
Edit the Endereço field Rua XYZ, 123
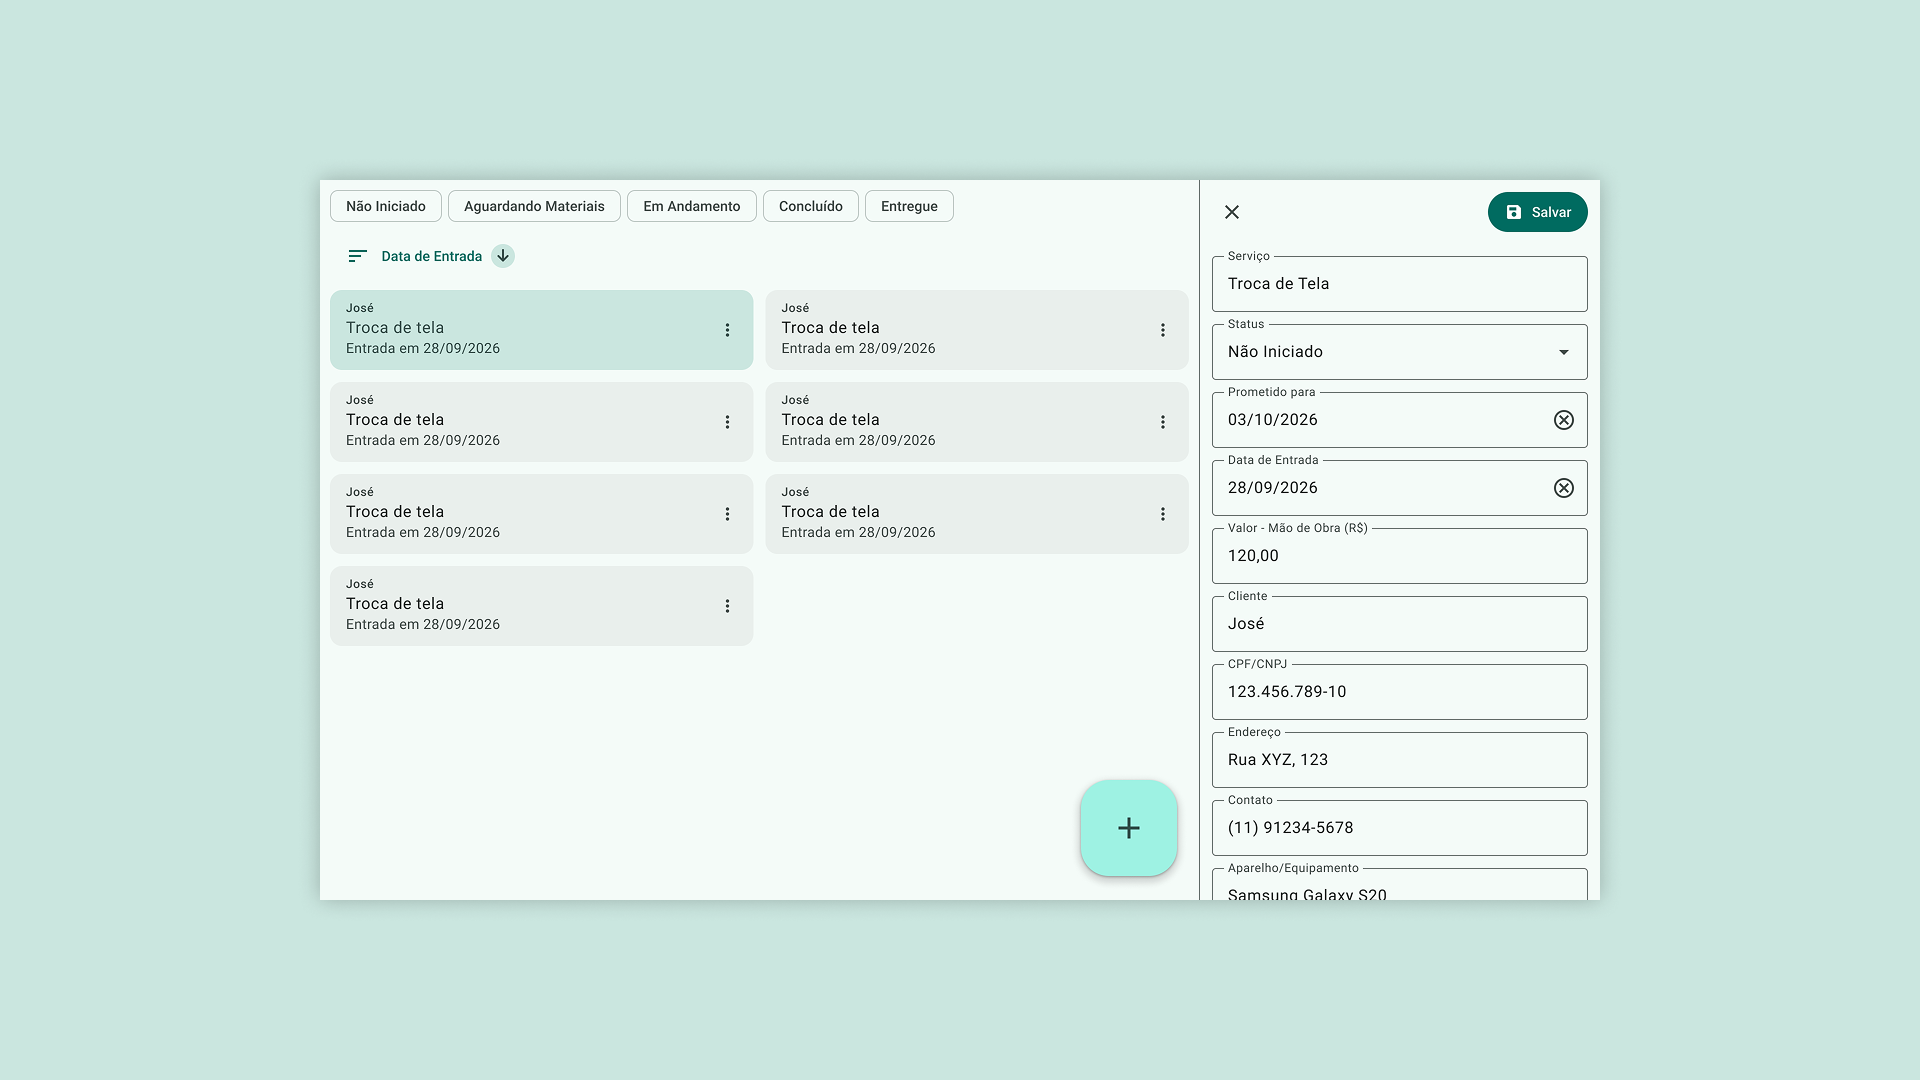pyautogui.click(x=1400, y=760)
